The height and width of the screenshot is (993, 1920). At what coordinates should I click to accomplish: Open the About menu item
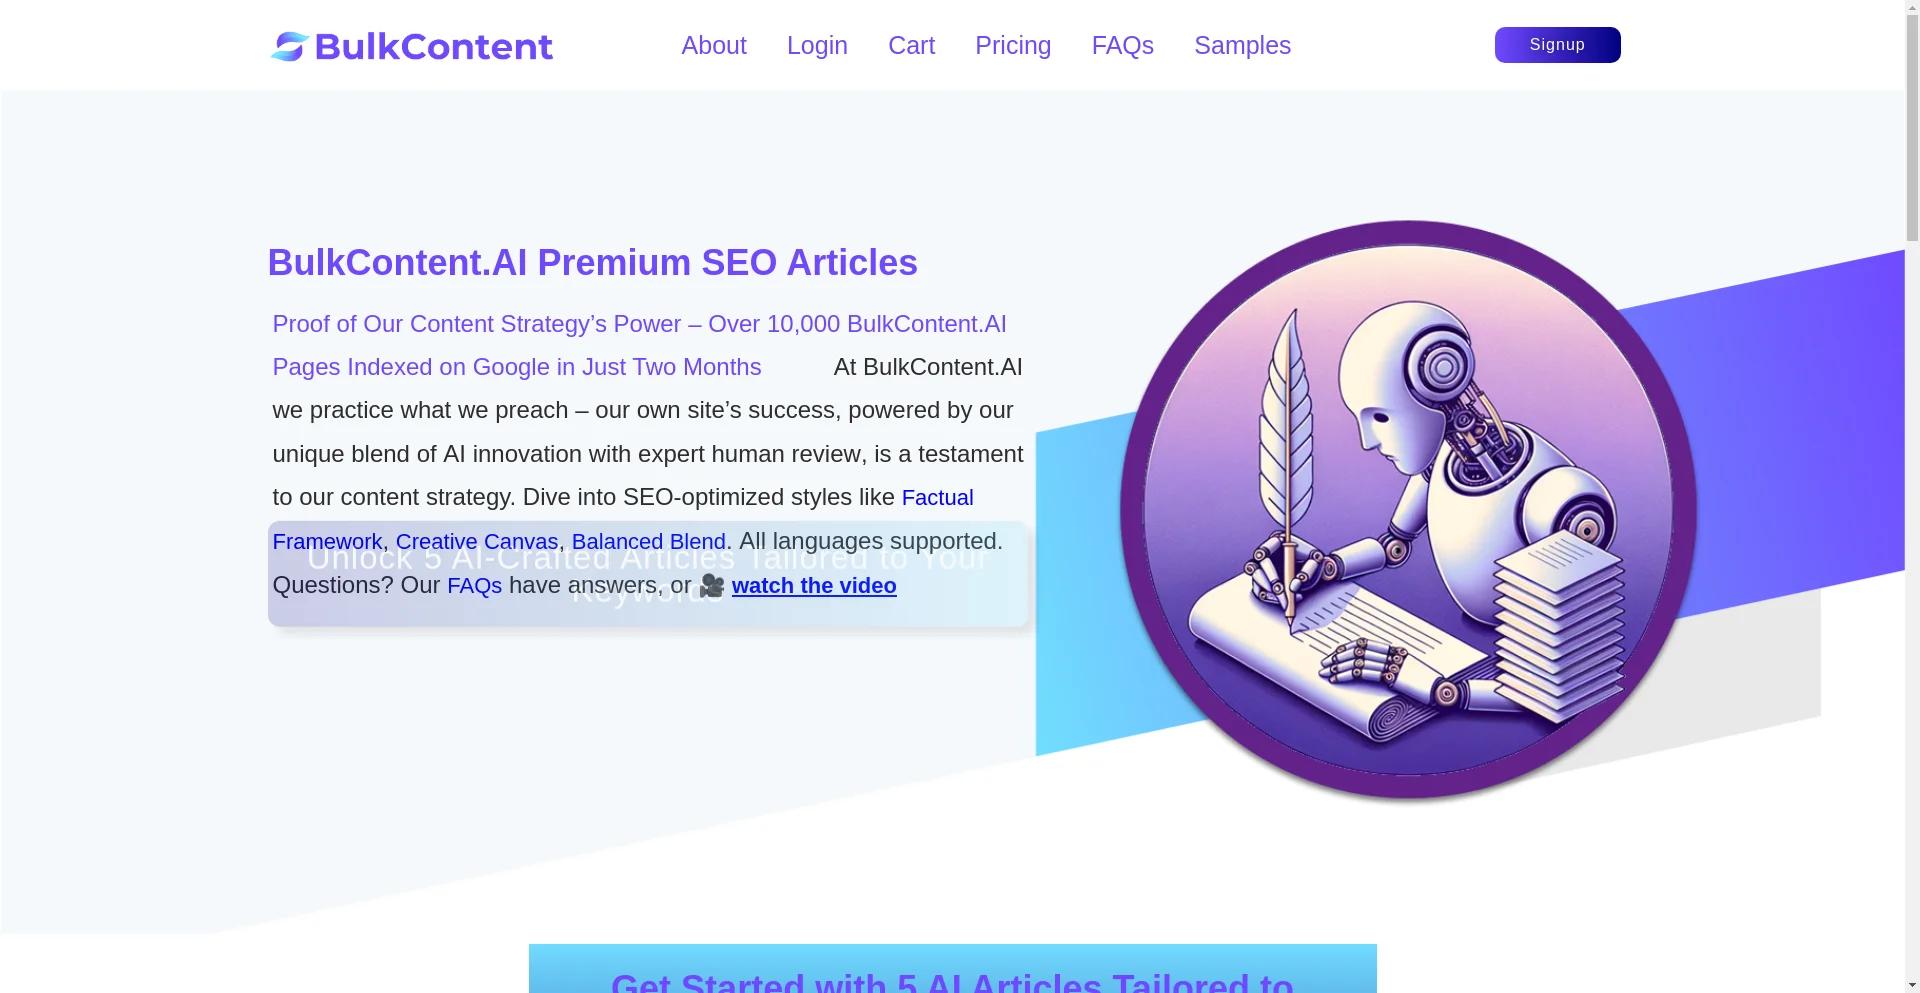click(x=714, y=46)
